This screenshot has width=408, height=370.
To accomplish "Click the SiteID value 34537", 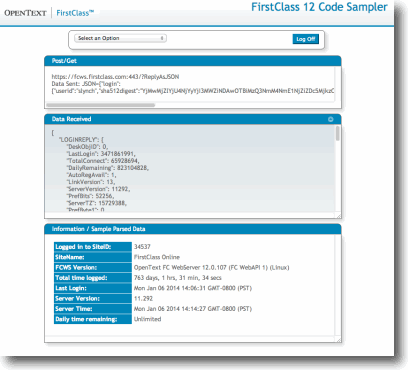I will pos(142,247).
